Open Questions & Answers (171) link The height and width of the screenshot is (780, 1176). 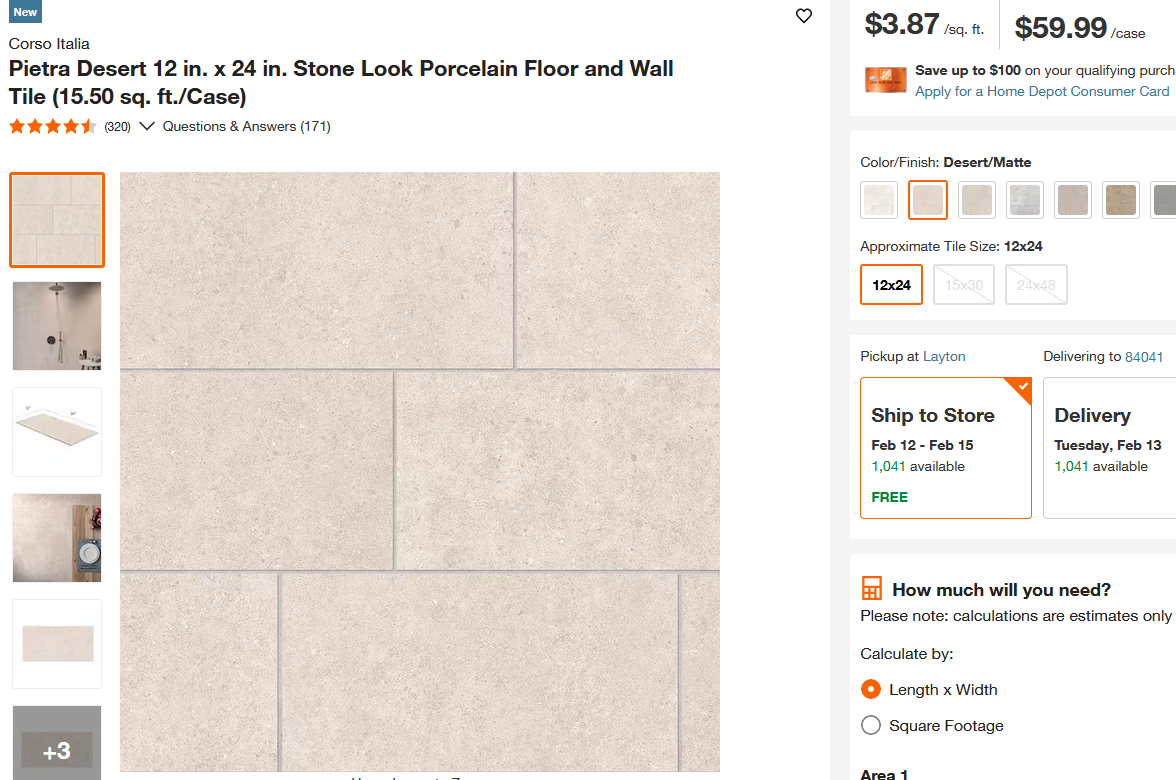click(247, 126)
